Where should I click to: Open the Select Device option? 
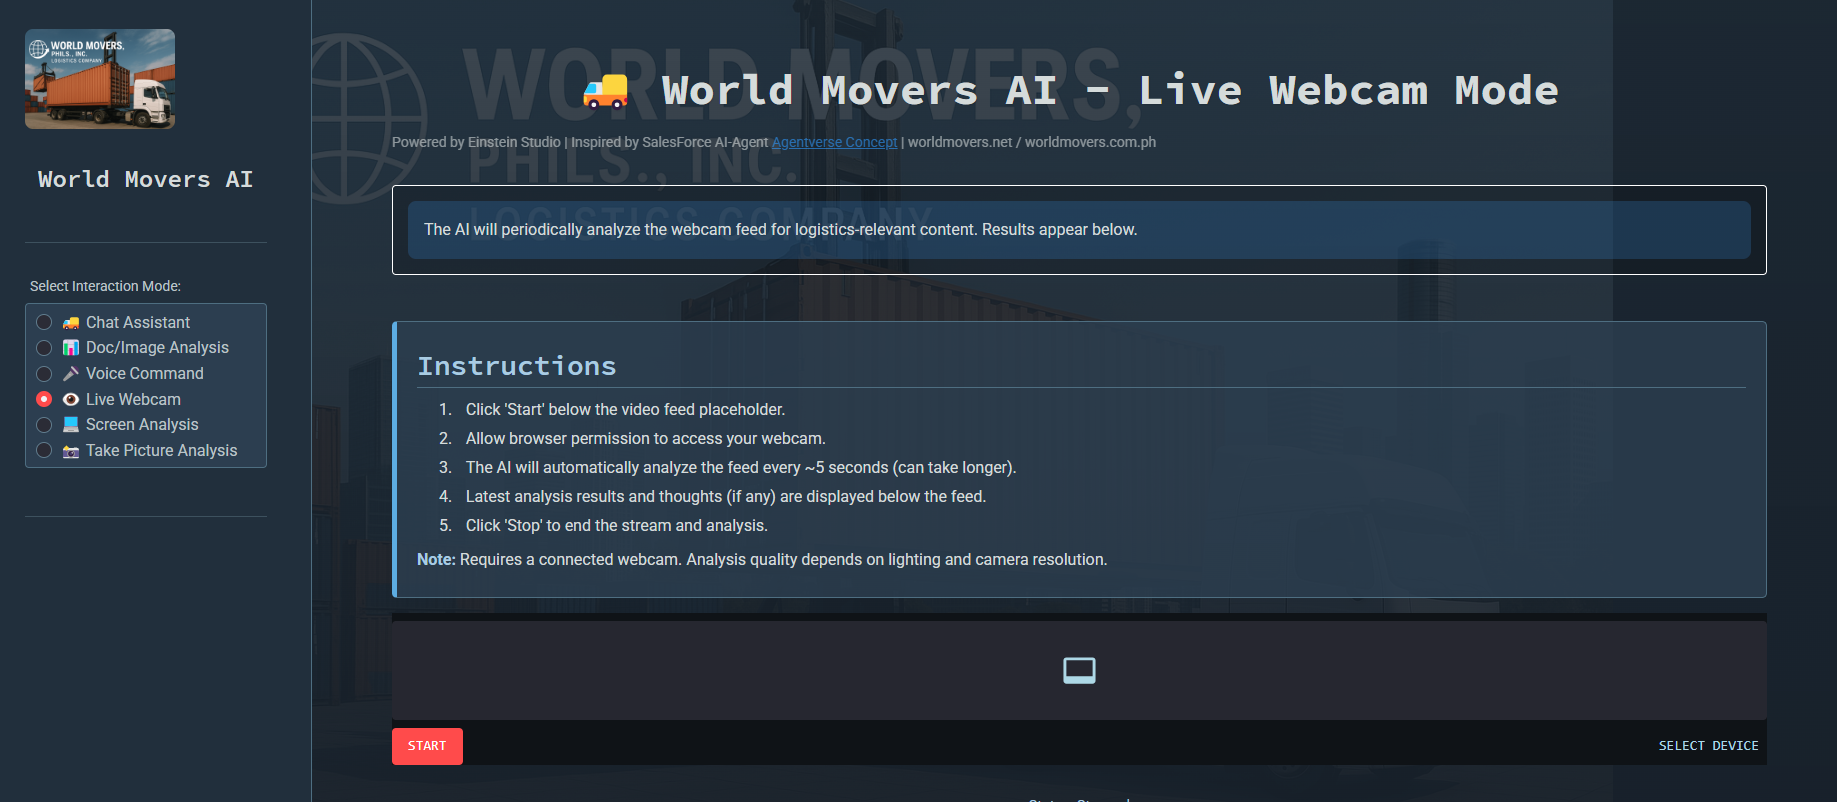click(x=1708, y=746)
